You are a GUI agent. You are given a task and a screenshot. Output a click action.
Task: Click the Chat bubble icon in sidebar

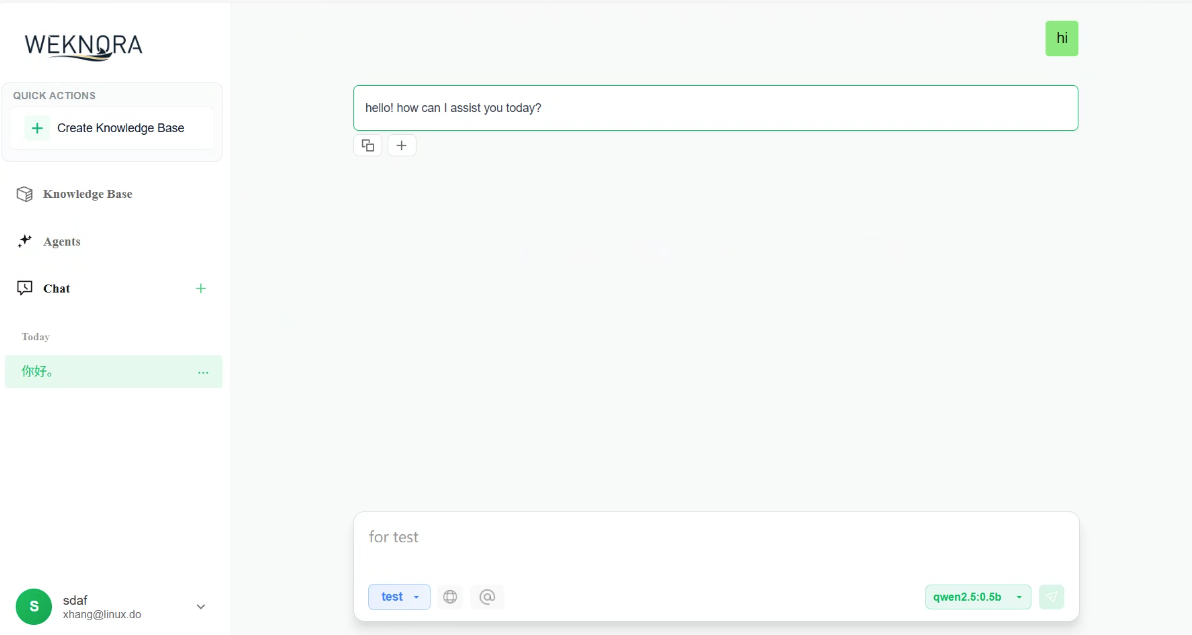pos(24,288)
